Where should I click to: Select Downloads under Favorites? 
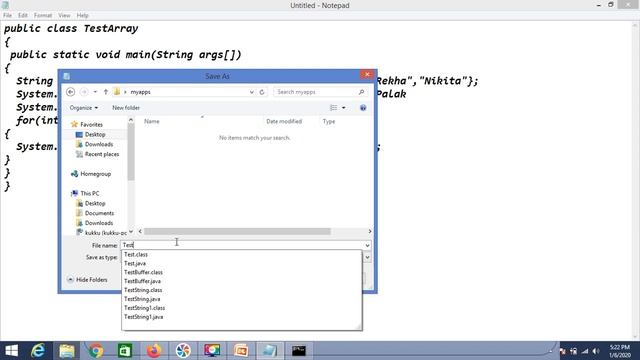[99, 144]
